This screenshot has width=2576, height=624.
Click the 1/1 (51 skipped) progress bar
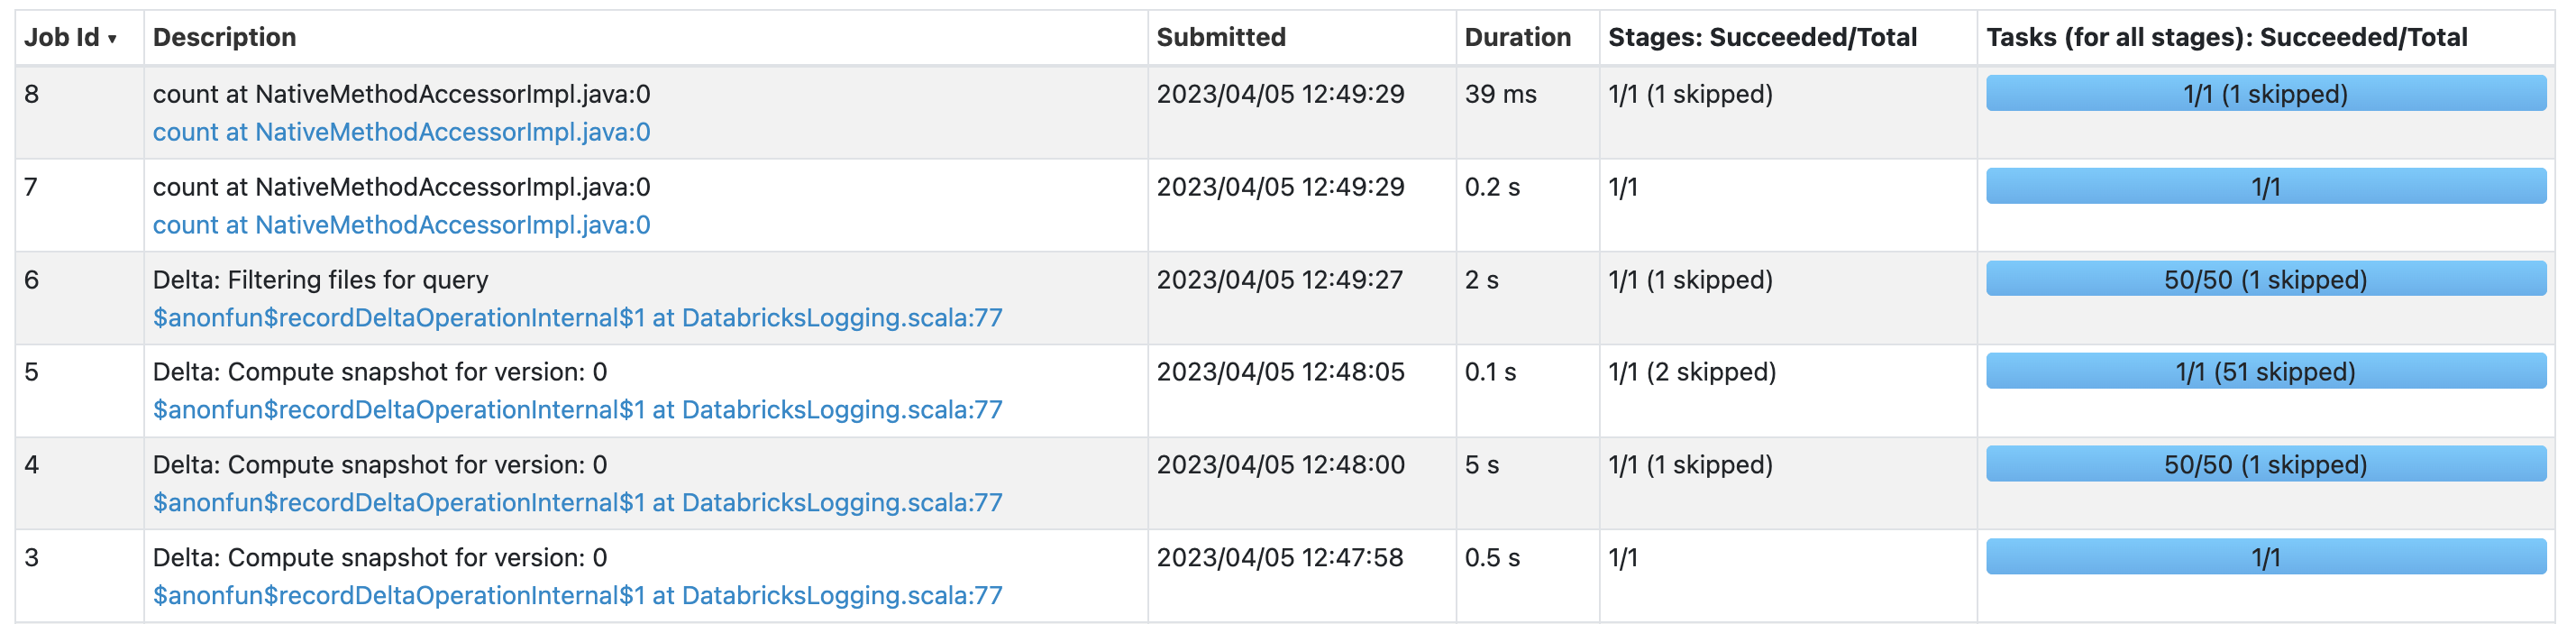[x=2265, y=372]
